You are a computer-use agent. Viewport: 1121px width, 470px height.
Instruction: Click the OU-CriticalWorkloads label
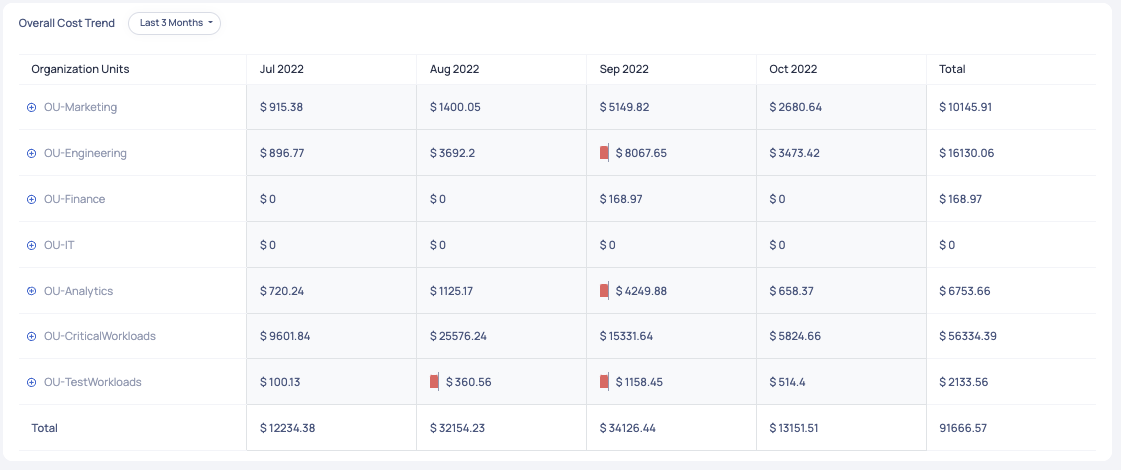(x=99, y=337)
